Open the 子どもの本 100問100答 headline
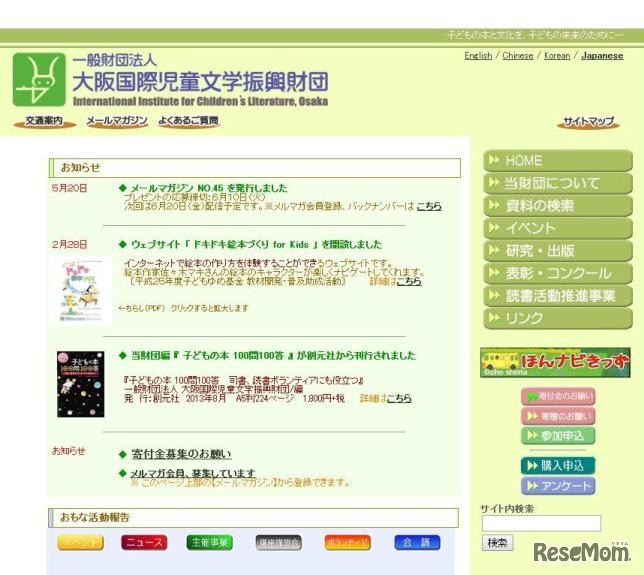The width and height of the screenshot is (644, 575). tap(273, 356)
